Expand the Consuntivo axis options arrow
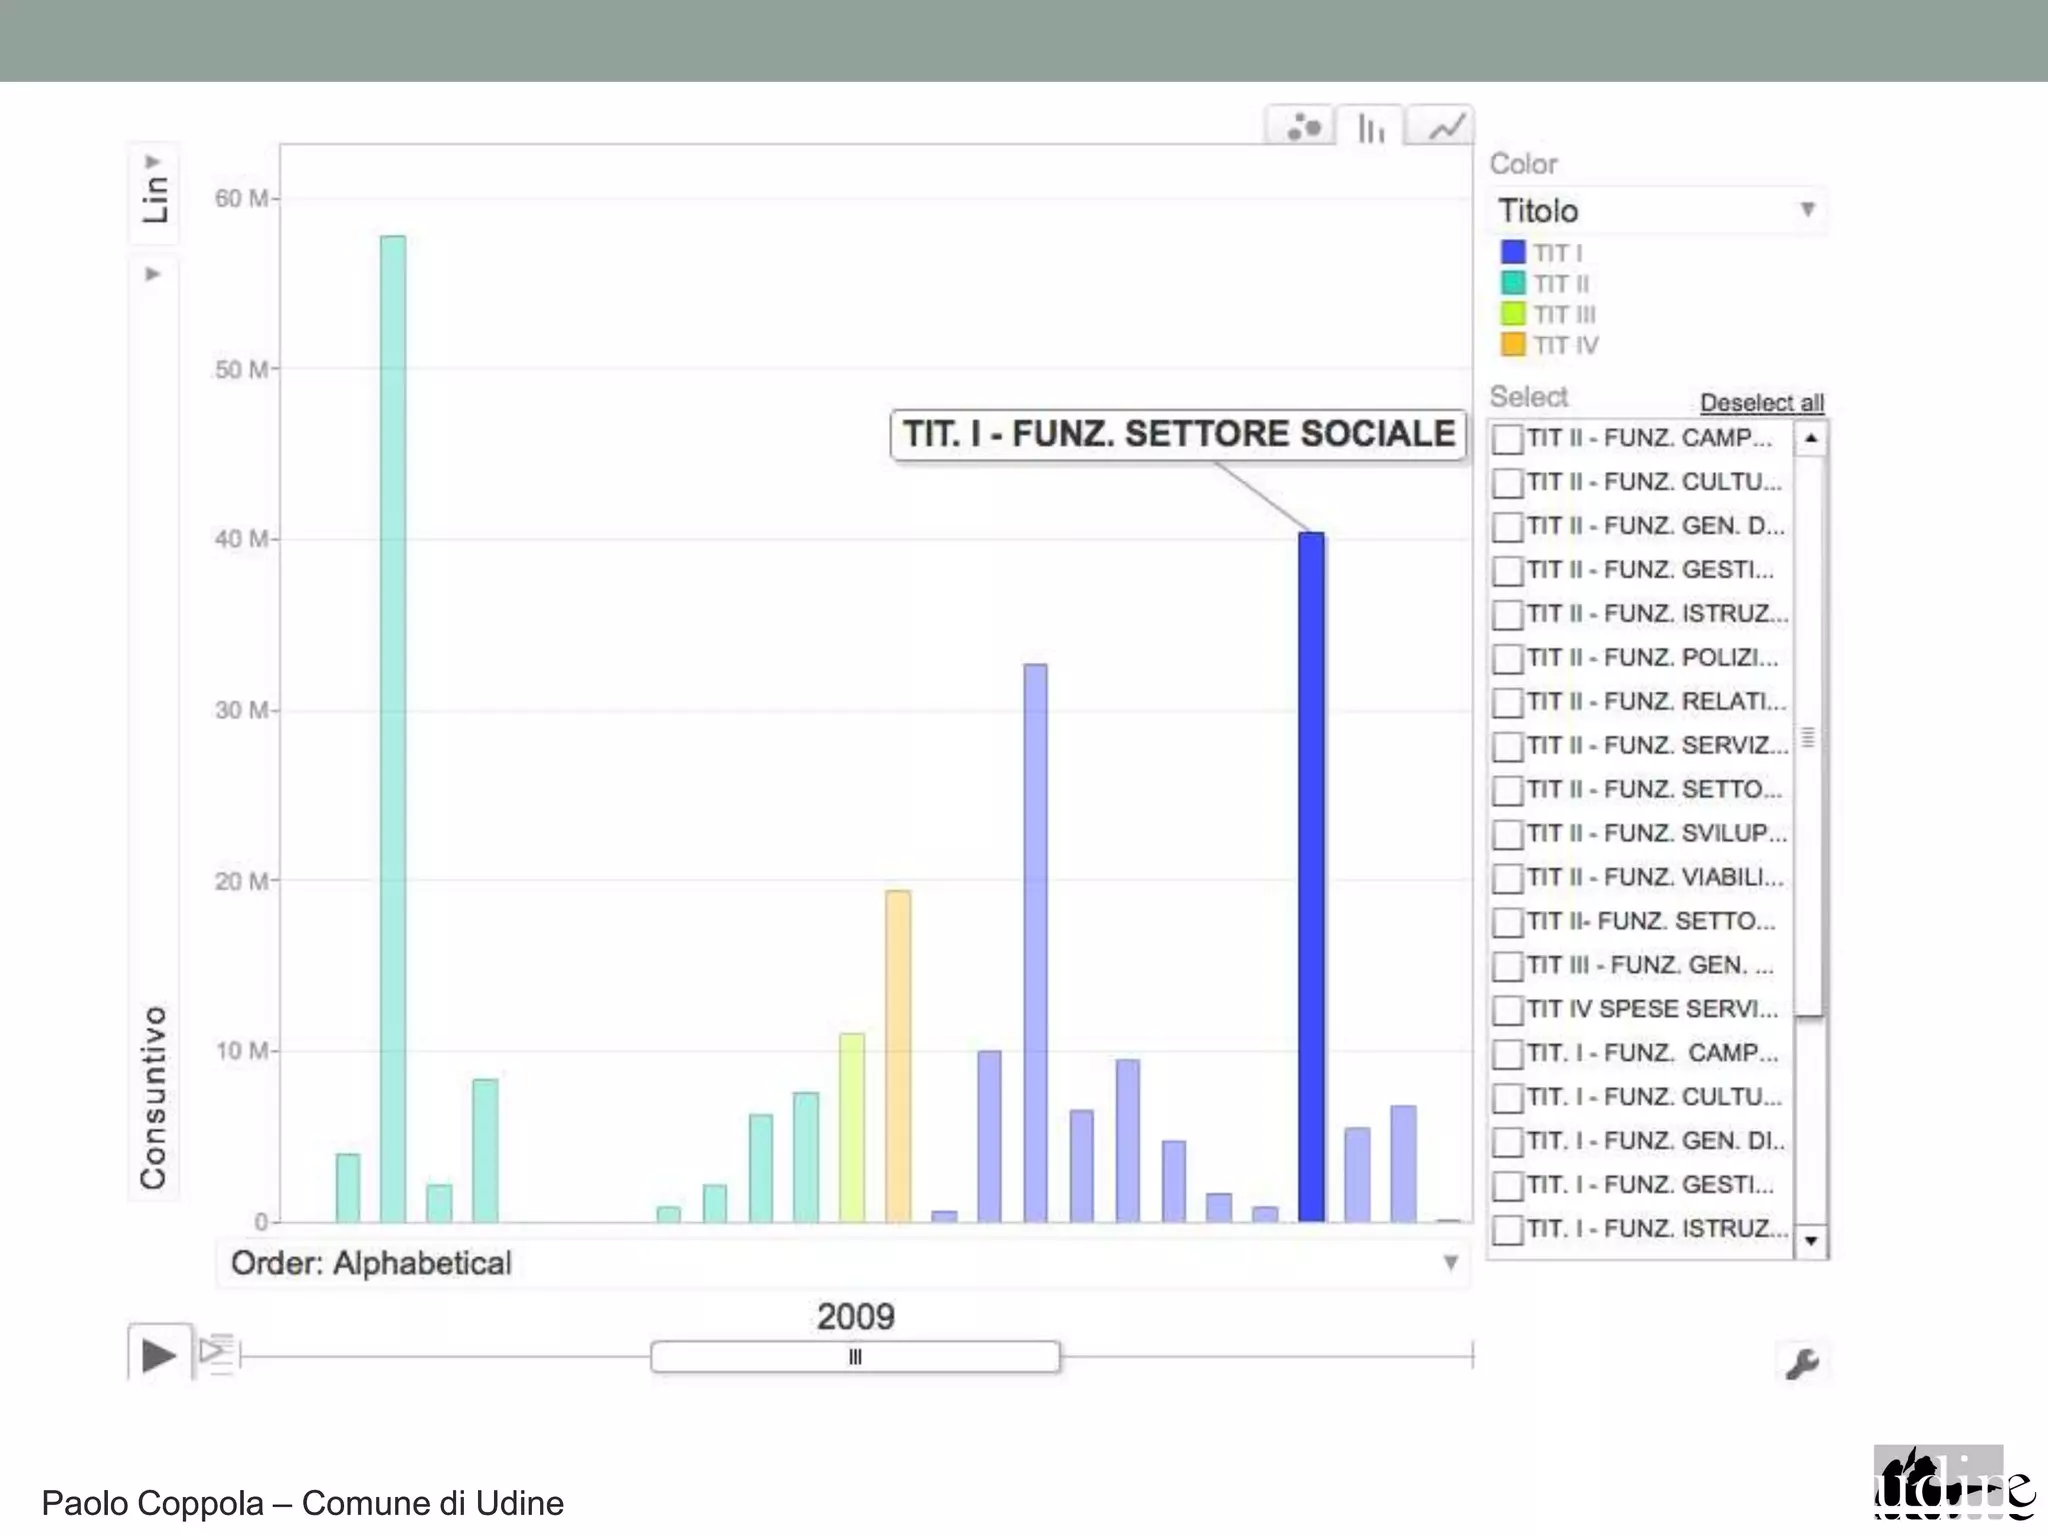The width and height of the screenshot is (2048, 1536). [153, 274]
